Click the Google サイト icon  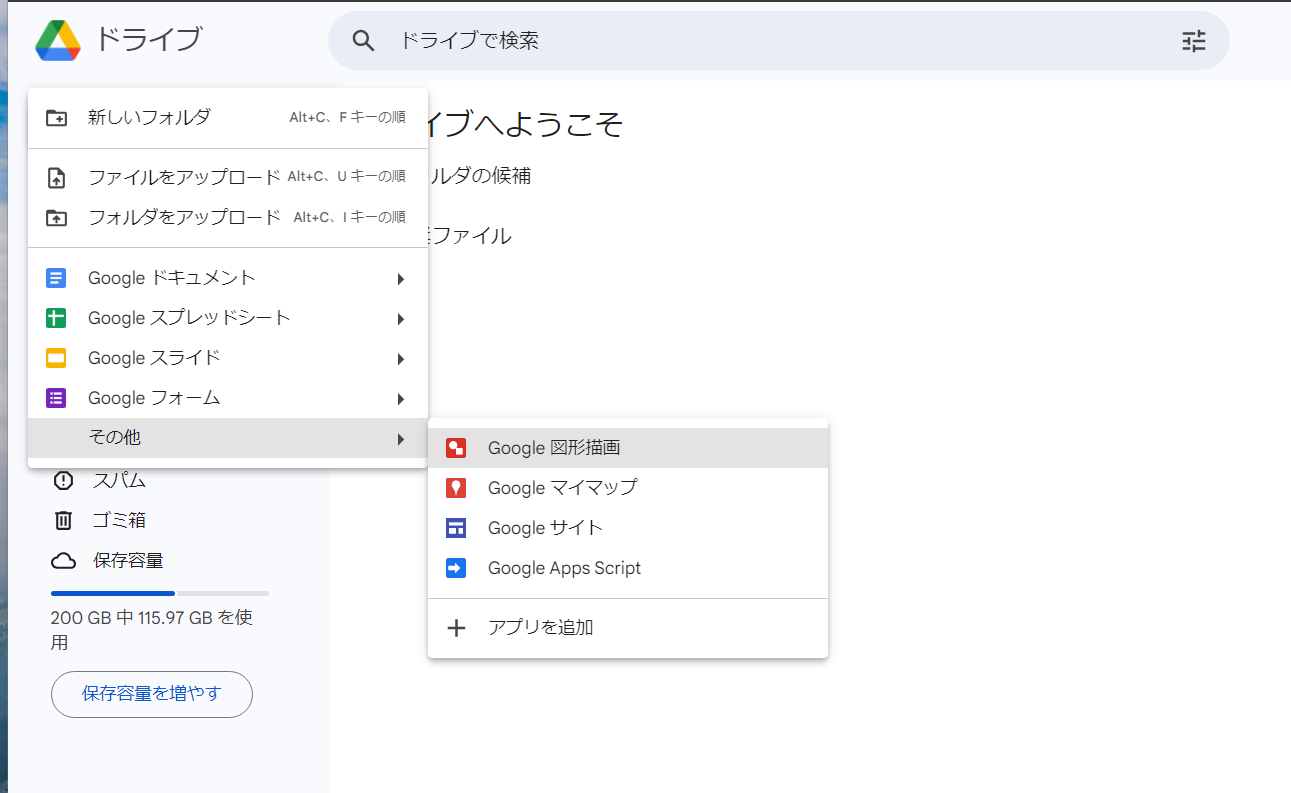[x=456, y=528]
